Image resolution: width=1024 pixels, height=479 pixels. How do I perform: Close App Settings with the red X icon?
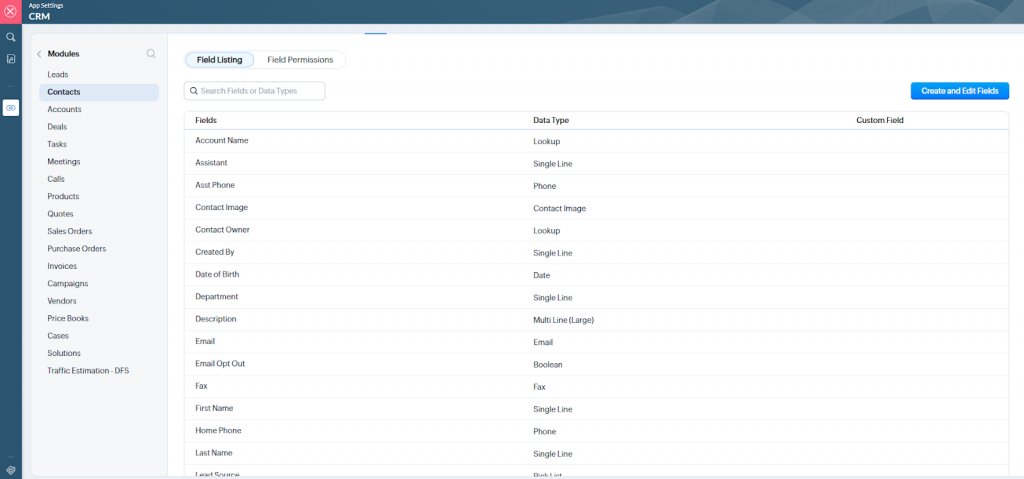(x=11, y=11)
